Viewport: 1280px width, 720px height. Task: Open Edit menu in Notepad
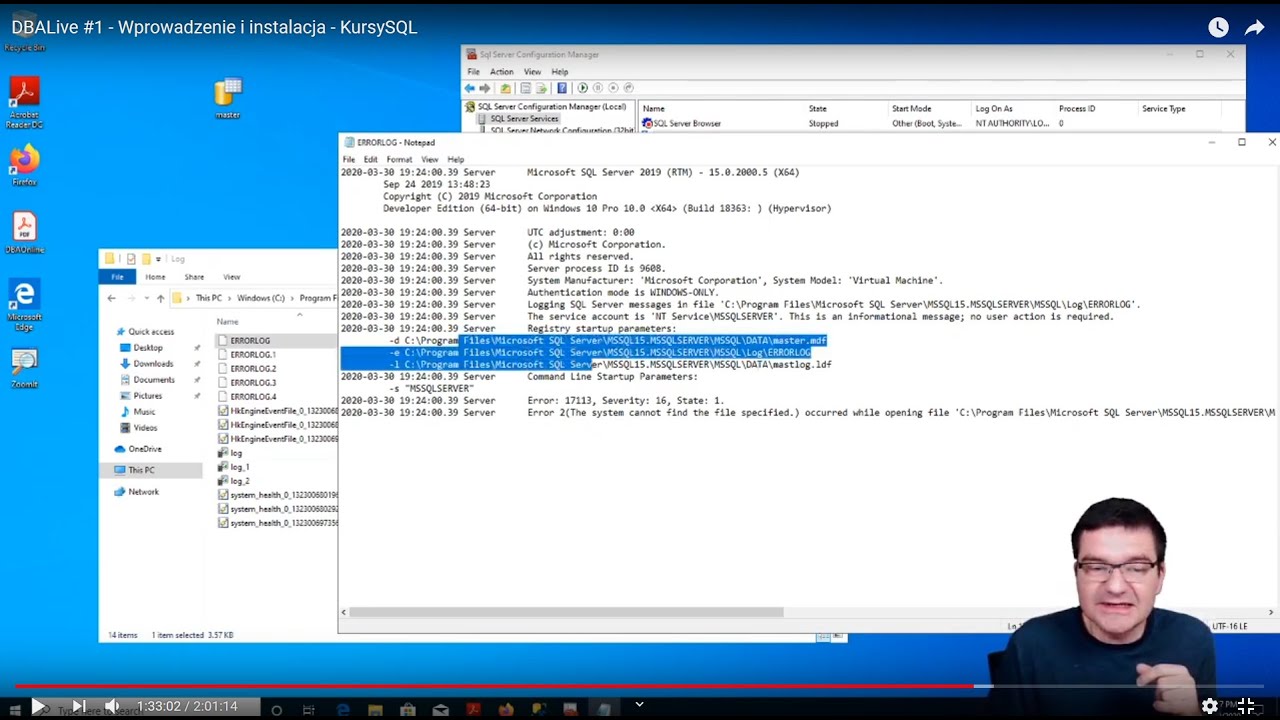[x=370, y=159]
